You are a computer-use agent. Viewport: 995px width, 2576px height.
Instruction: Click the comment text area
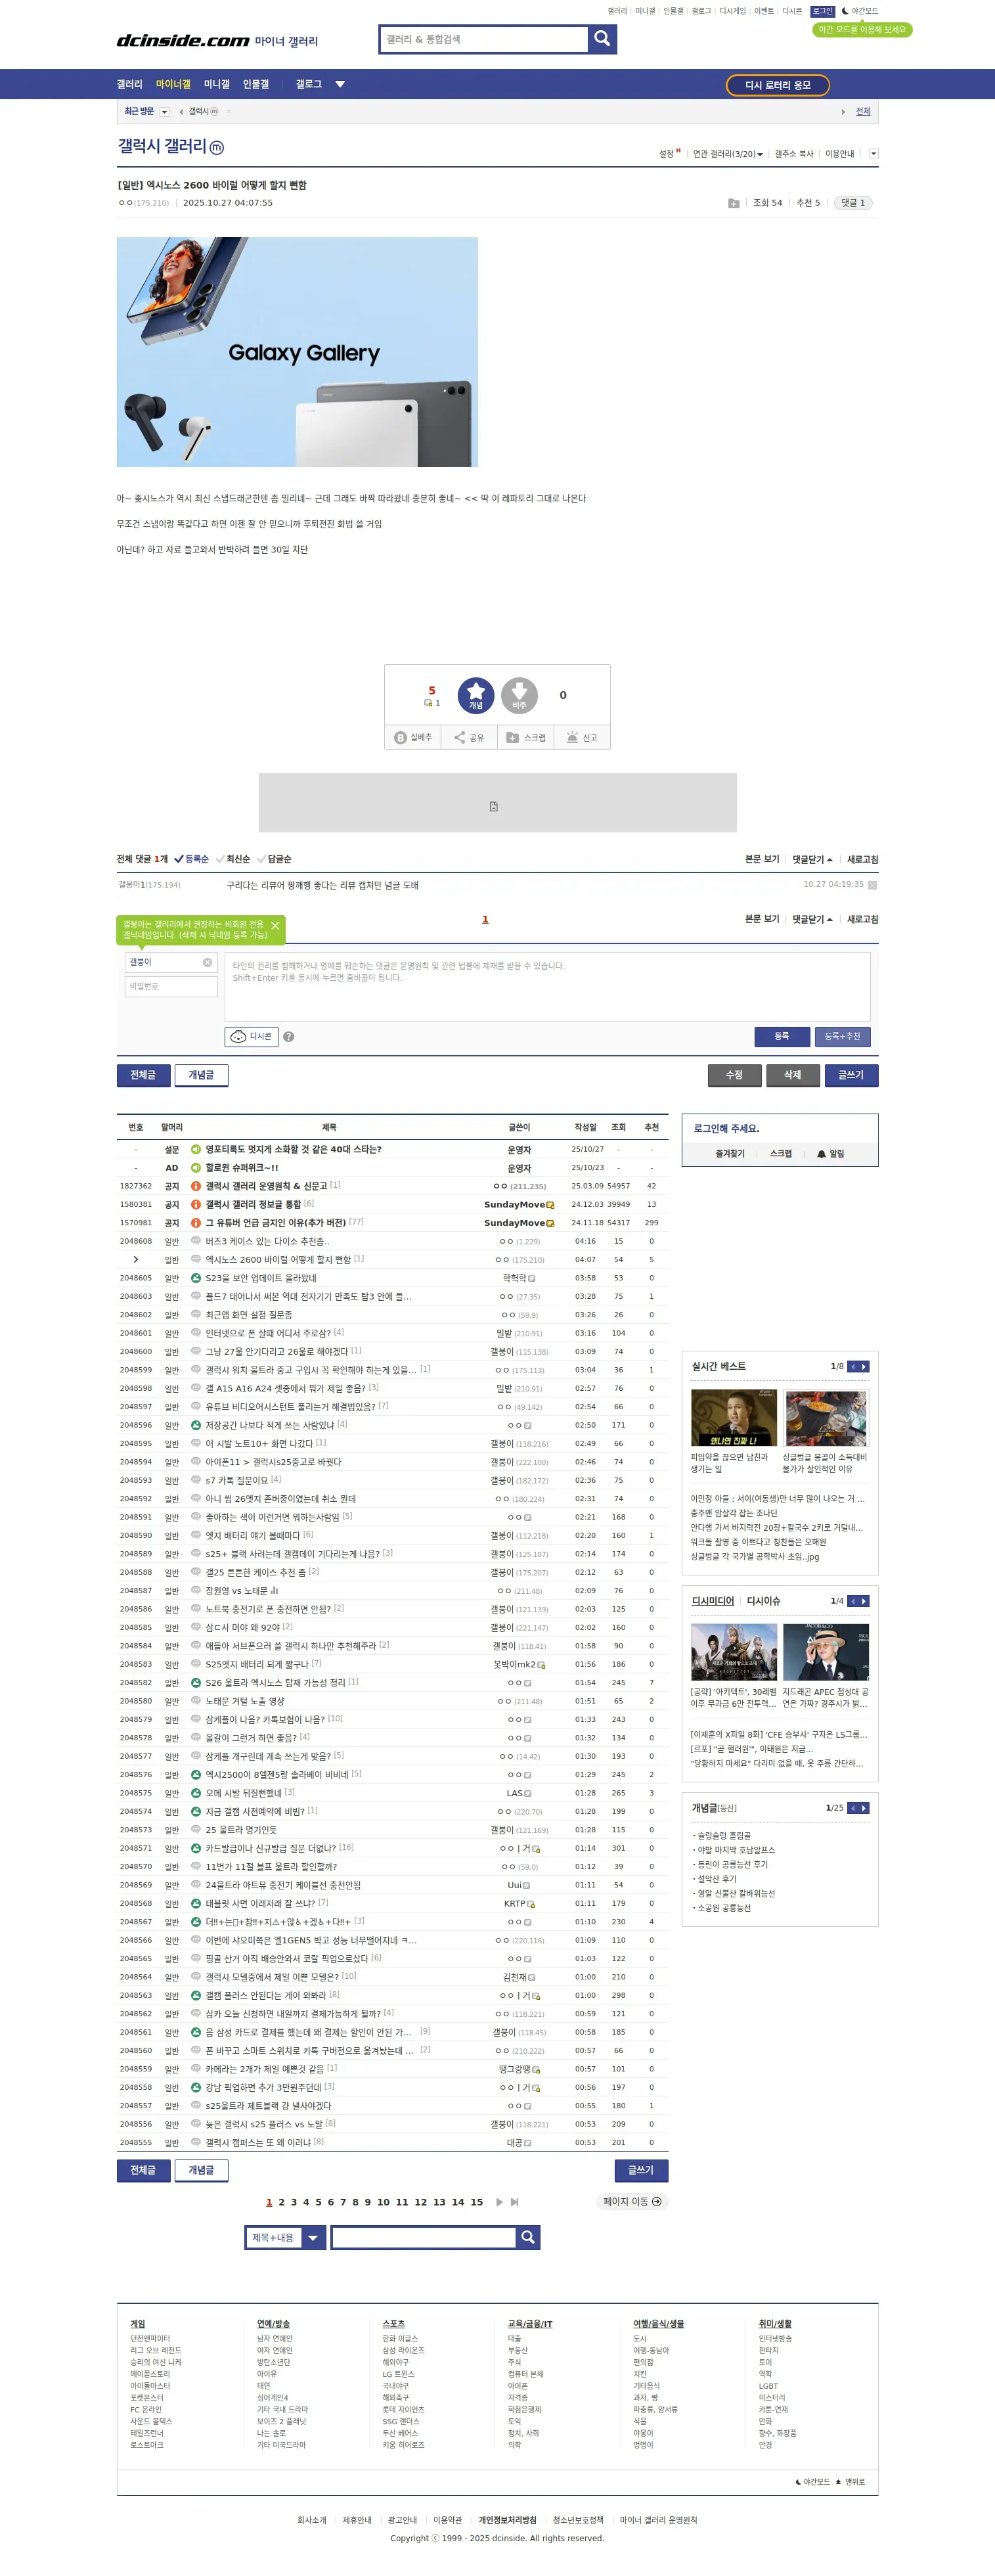tap(548, 987)
